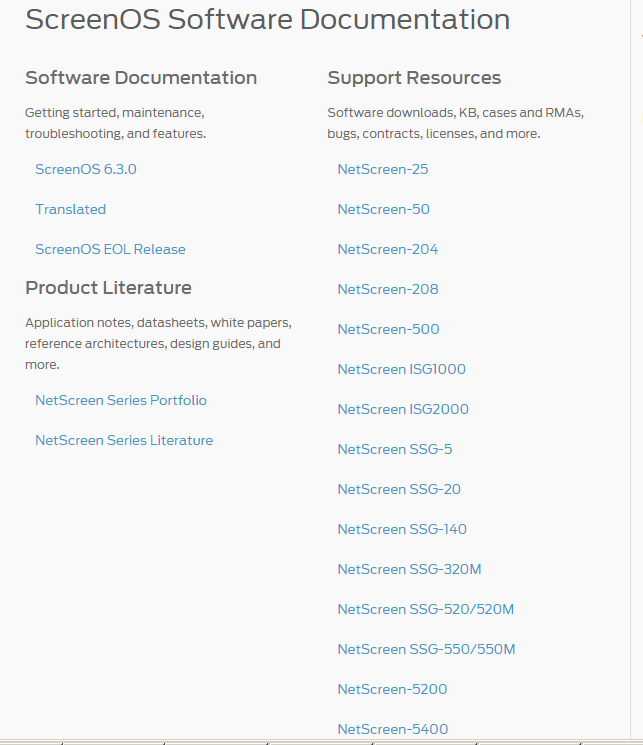643x745 pixels.
Task: Open NetScreen SSG-320M support link
Action: 409,568
